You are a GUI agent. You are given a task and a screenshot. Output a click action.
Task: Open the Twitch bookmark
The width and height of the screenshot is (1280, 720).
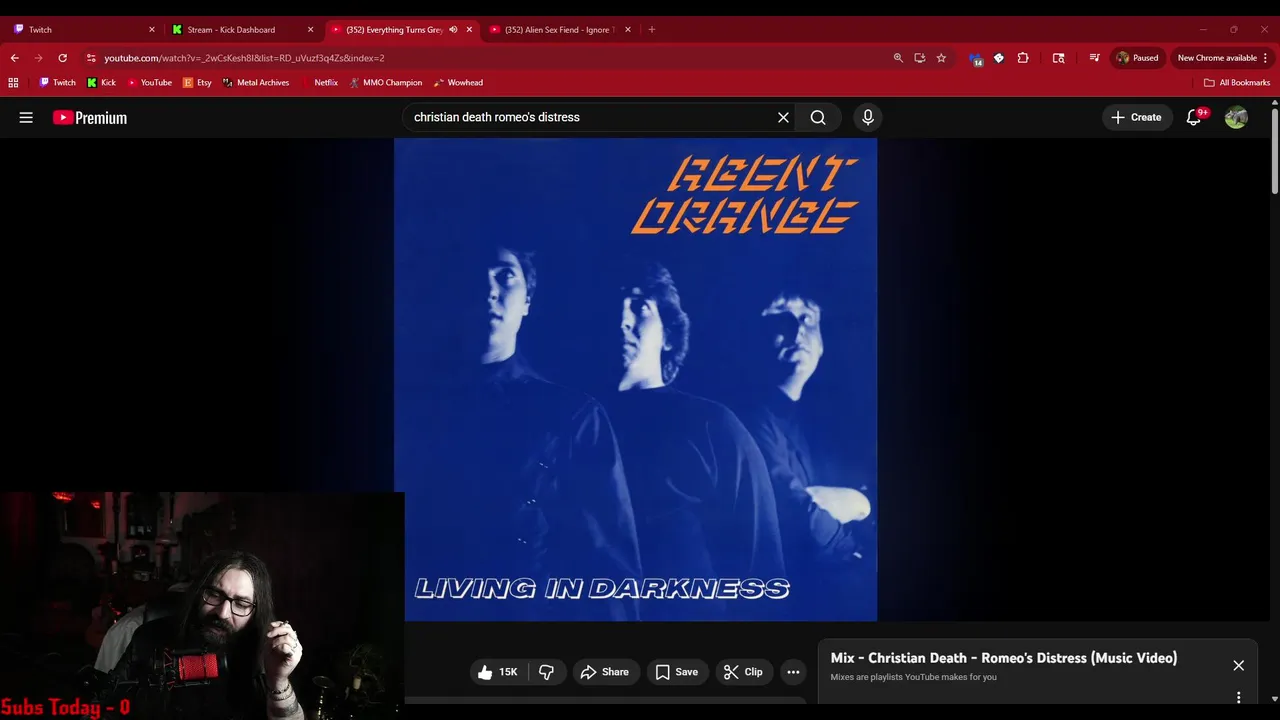pyautogui.click(x=57, y=83)
